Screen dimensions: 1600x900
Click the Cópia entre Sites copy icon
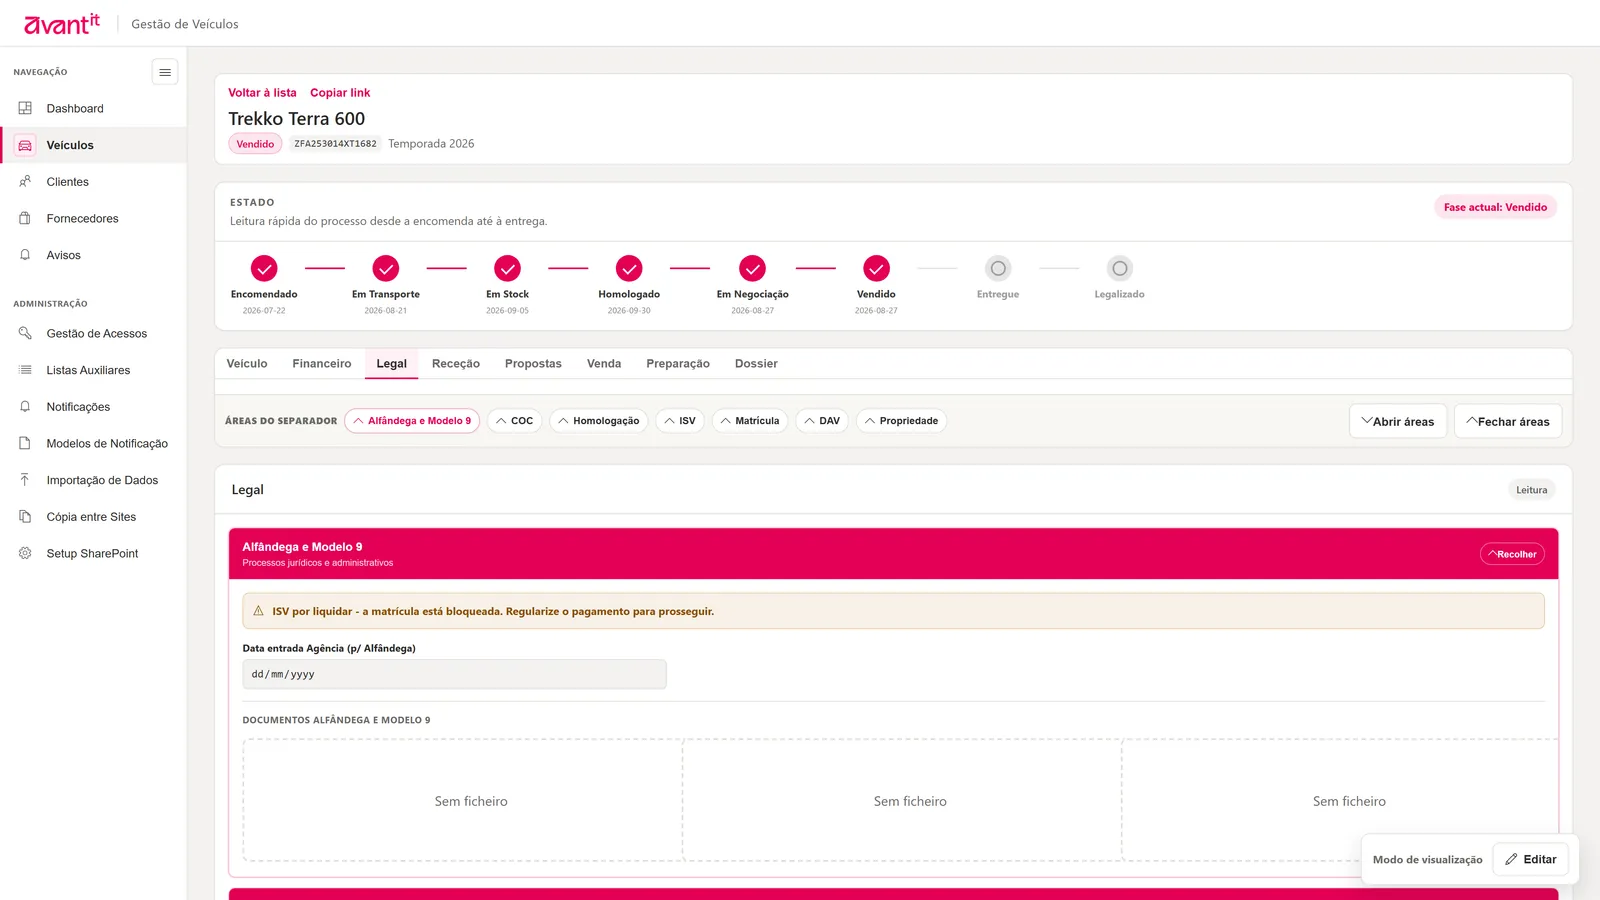pos(25,517)
